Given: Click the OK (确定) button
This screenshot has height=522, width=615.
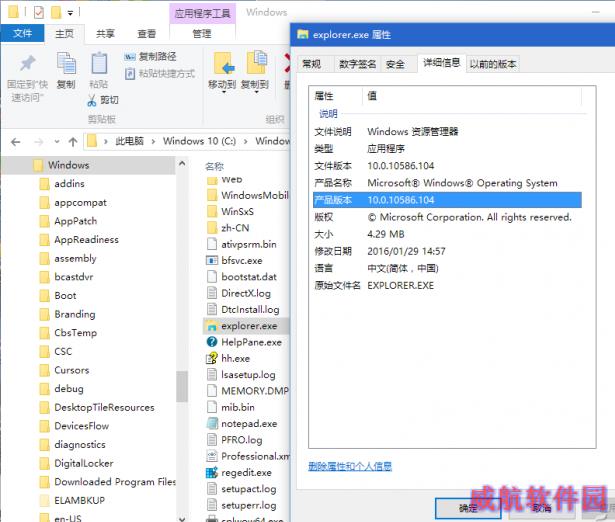Looking at the screenshot, I should click(x=468, y=509).
